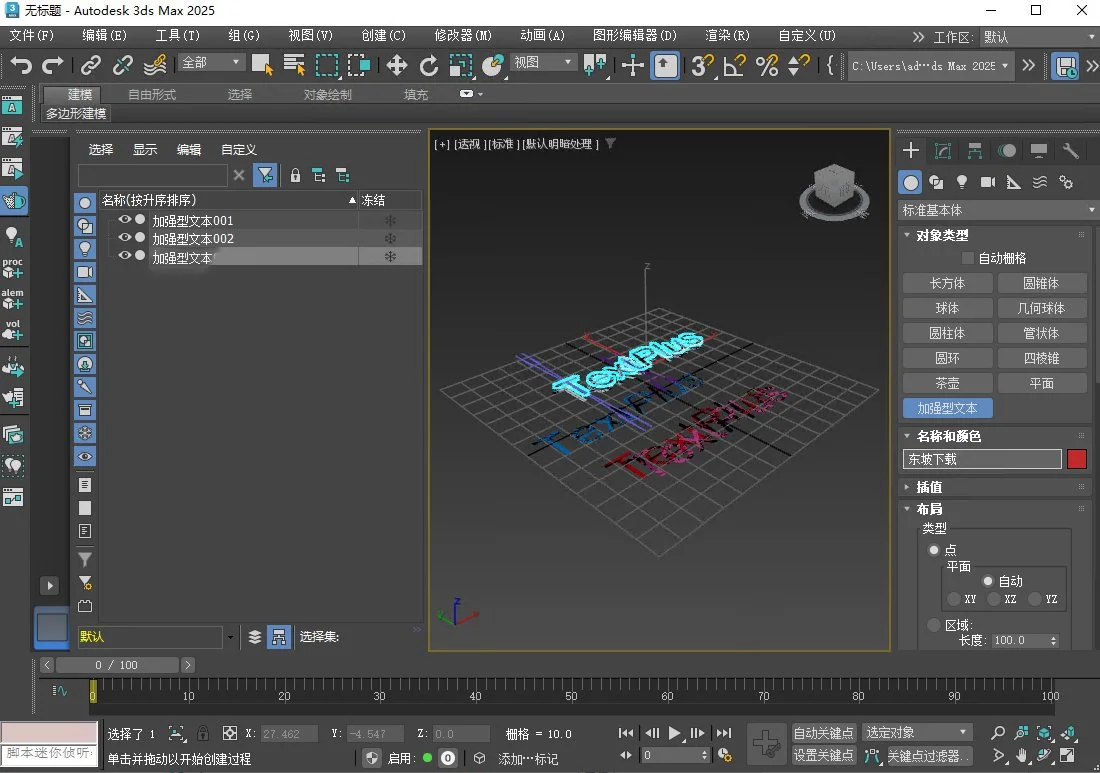Viewport: 1100px width, 773px height.
Task: Collapse the 对象类型 rollout
Action: (x=907, y=235)
